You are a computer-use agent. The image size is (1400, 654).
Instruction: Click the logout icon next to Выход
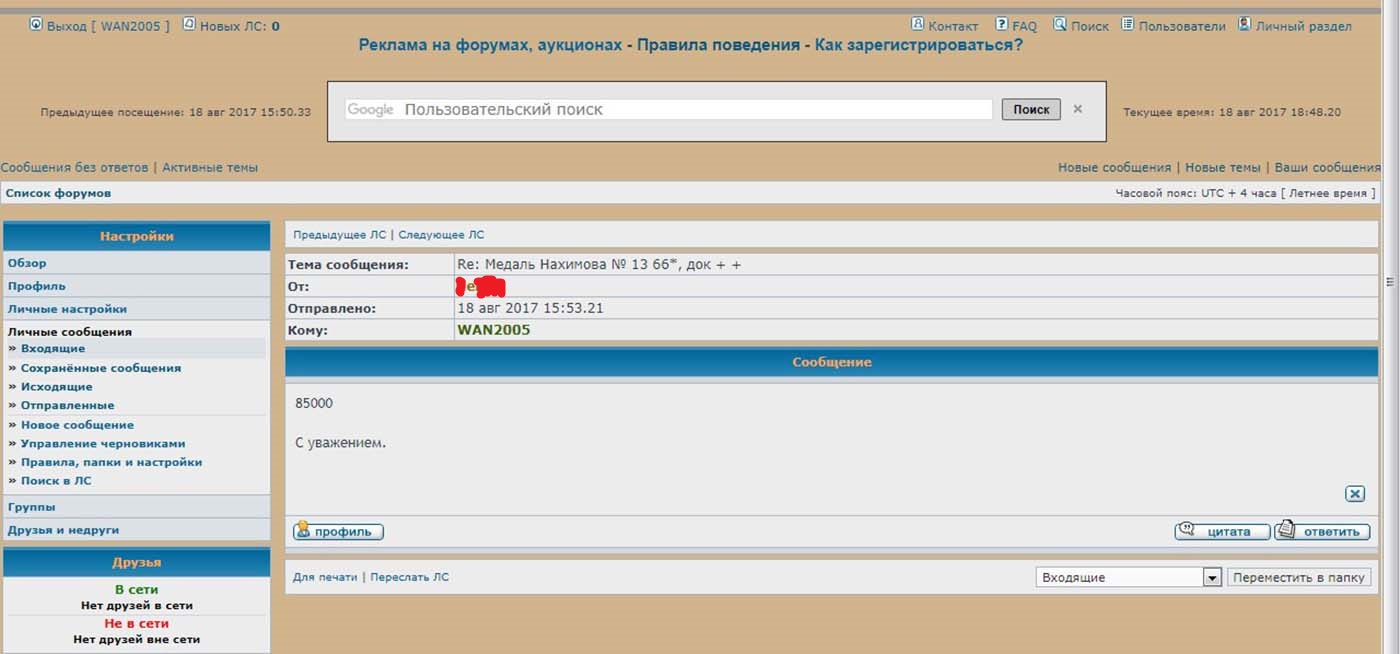(x=36, y=25)
